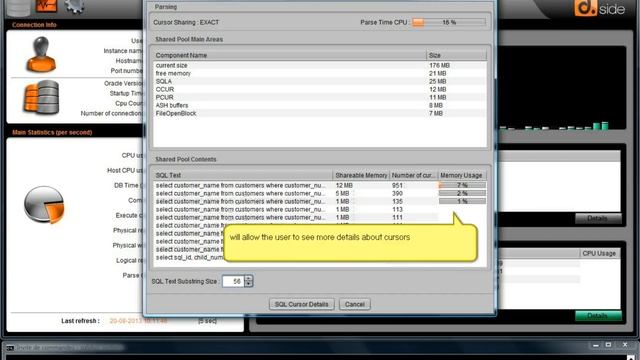Select SQL row with 113 cursors
The width and height of the screenshot is (640, 360).
point(320,209)
